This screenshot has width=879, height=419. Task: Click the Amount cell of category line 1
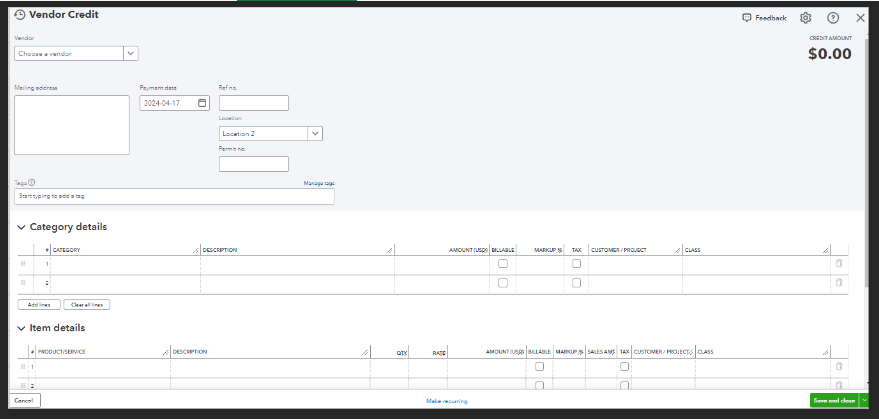tap(442, 264)
